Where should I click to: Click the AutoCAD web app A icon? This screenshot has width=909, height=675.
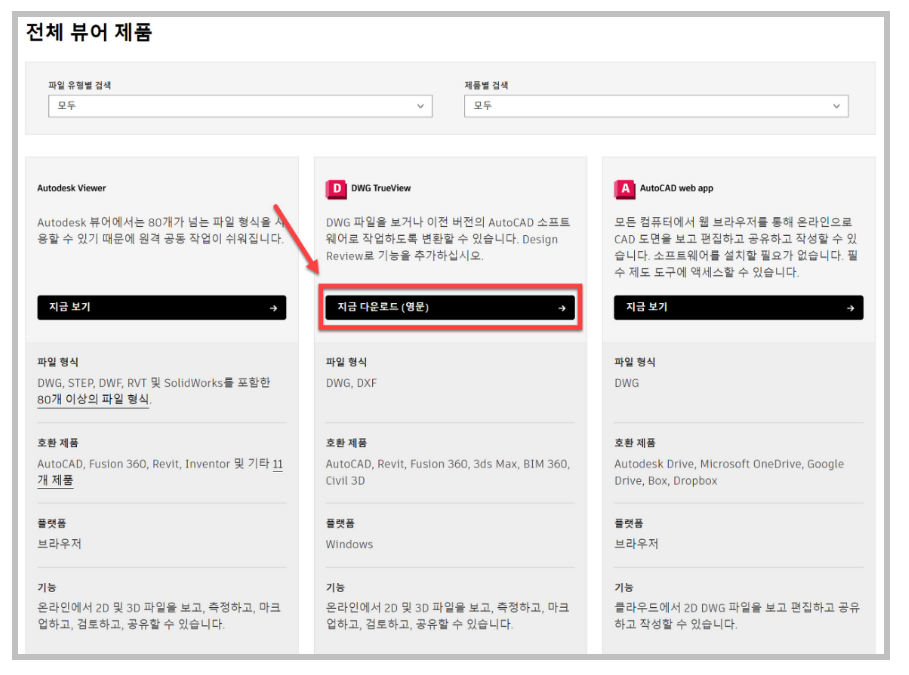[624, 189]
